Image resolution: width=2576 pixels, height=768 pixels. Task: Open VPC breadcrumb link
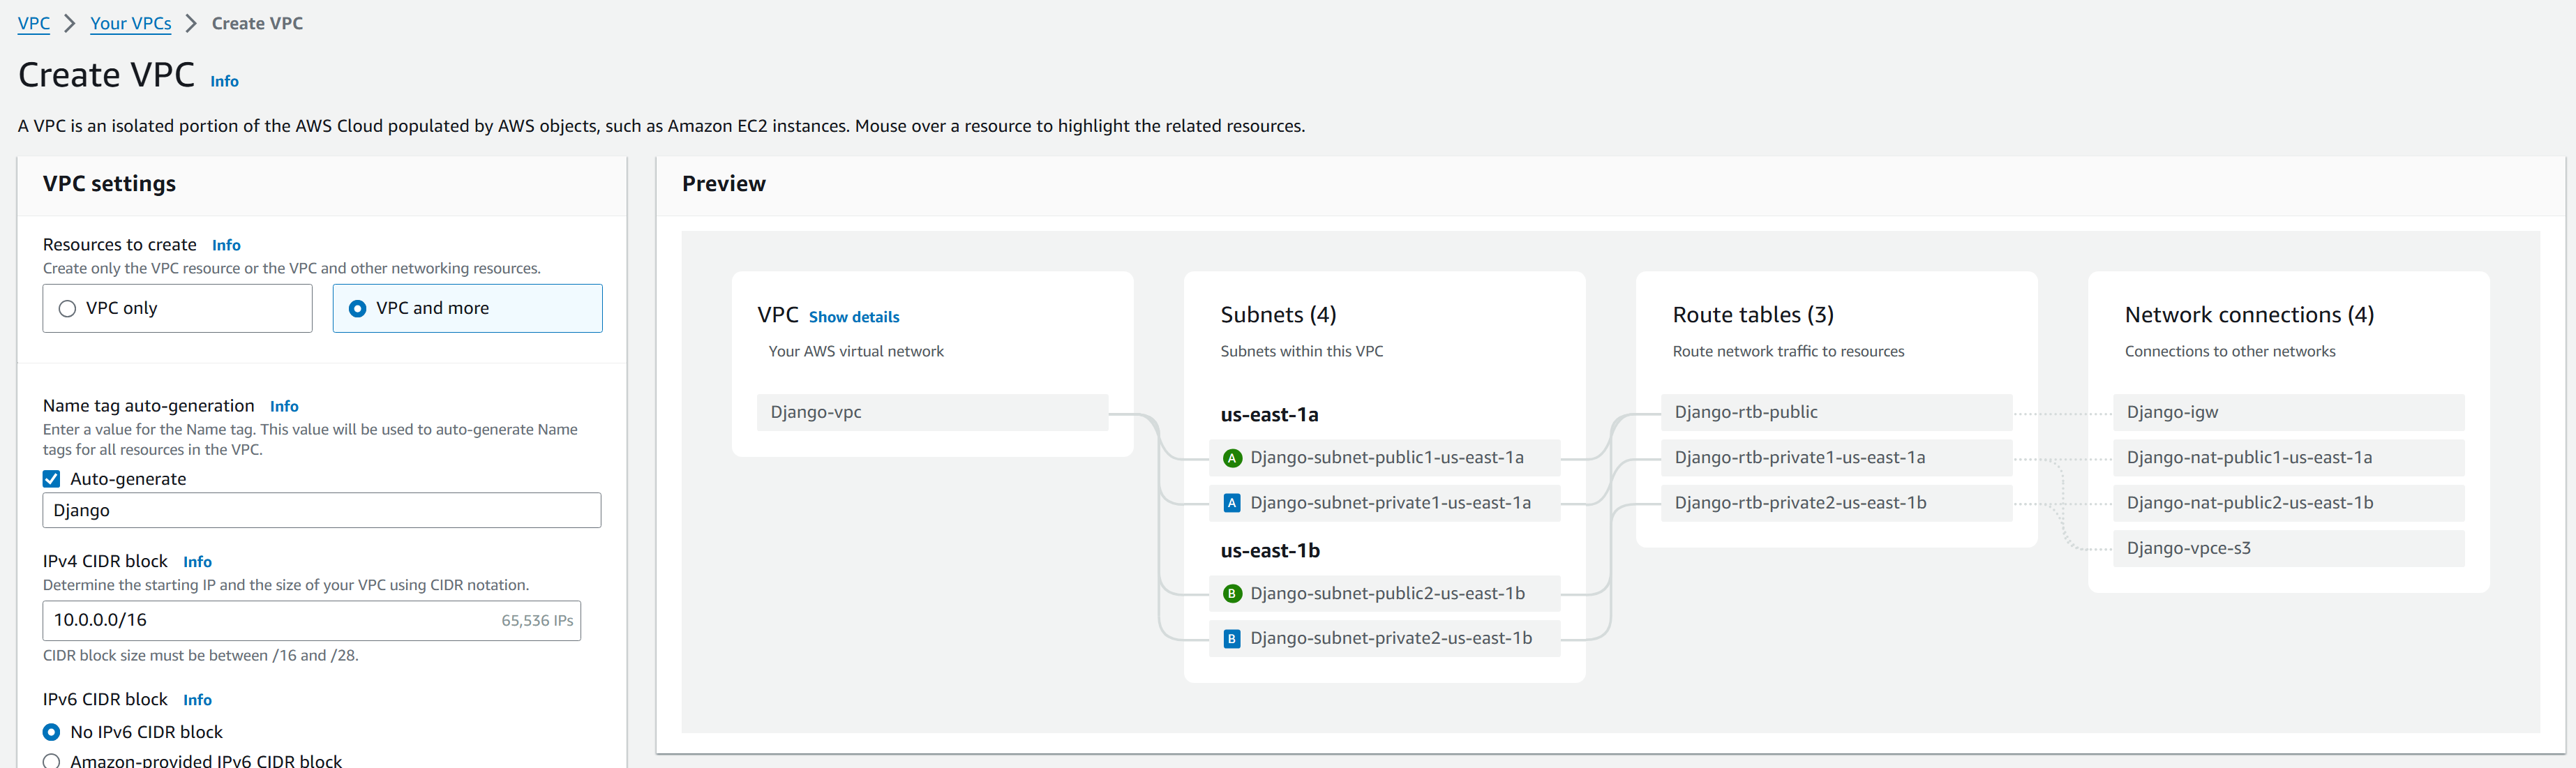point(34,23)
